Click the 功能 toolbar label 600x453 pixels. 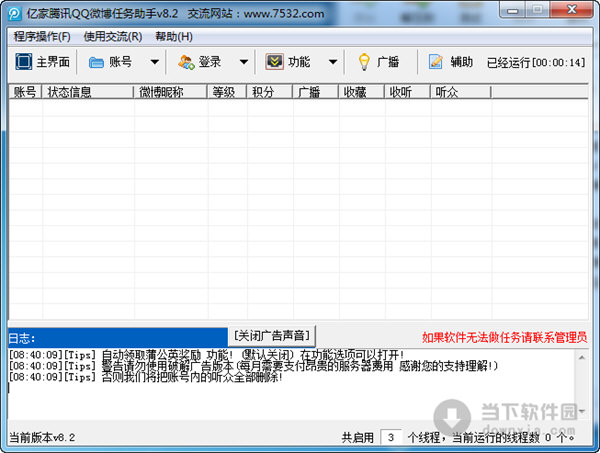coord(299,62)
